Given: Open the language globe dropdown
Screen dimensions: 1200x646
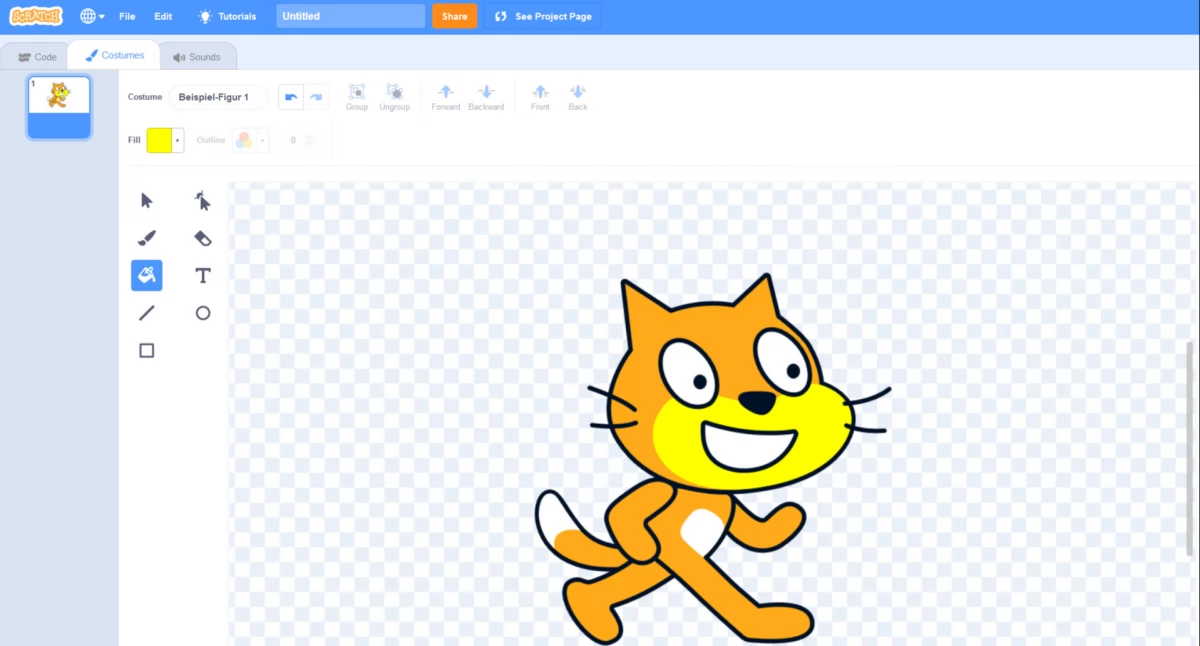Looking at the screenshot, I should coord(92,16).
